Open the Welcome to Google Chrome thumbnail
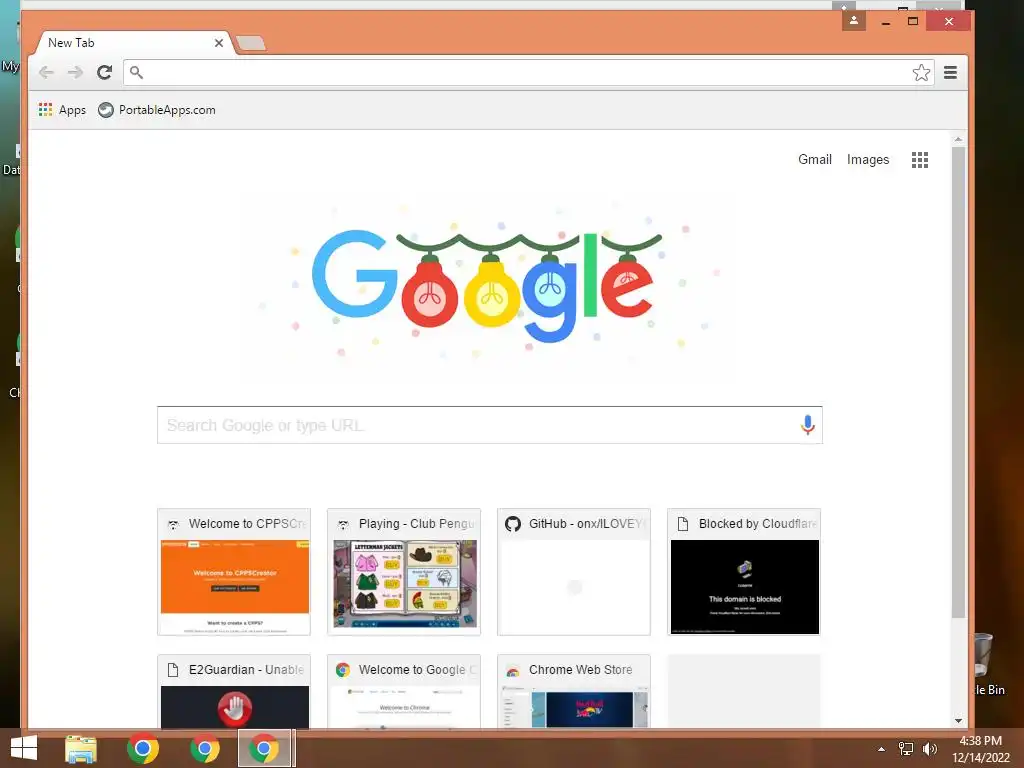This screenshot has height=768, width=1024. click(404, 691)
